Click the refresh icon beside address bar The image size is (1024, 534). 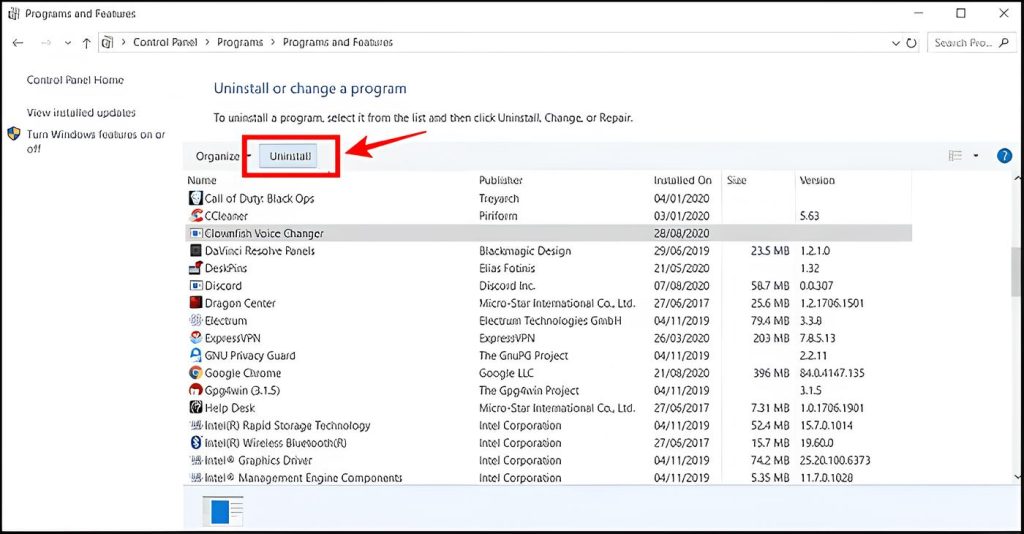tap(911, 43)
